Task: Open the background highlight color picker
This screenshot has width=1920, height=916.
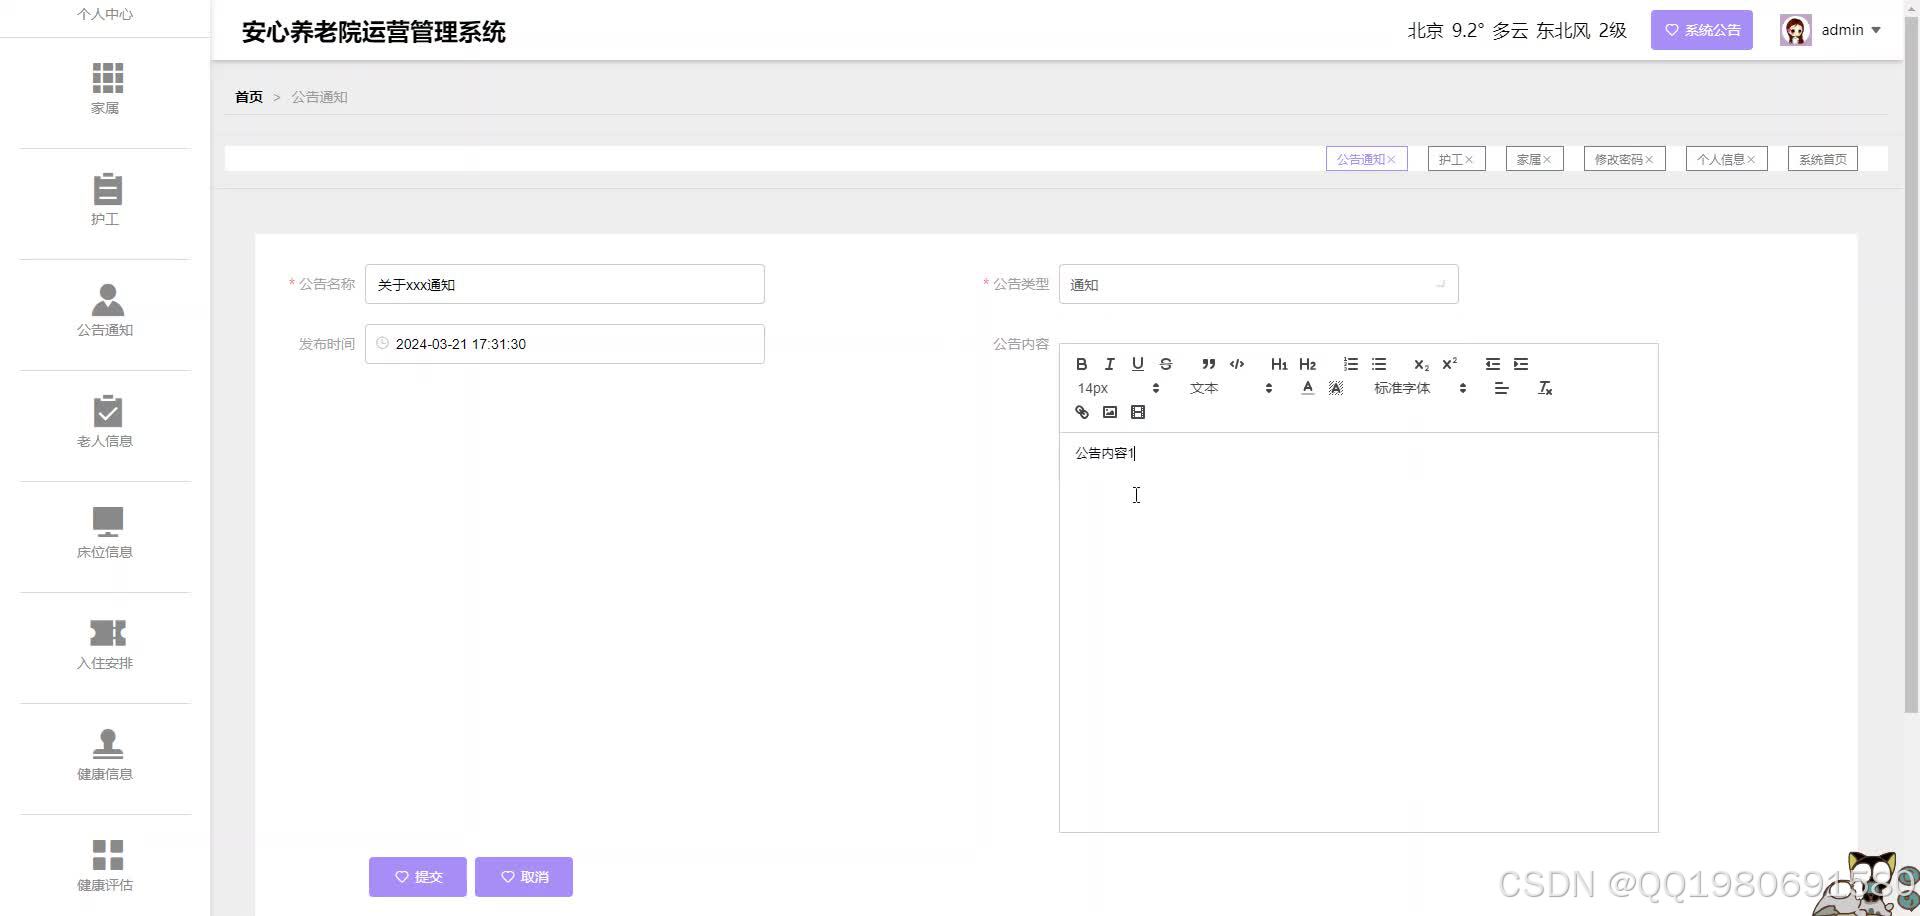Action: click(1335, 388)
